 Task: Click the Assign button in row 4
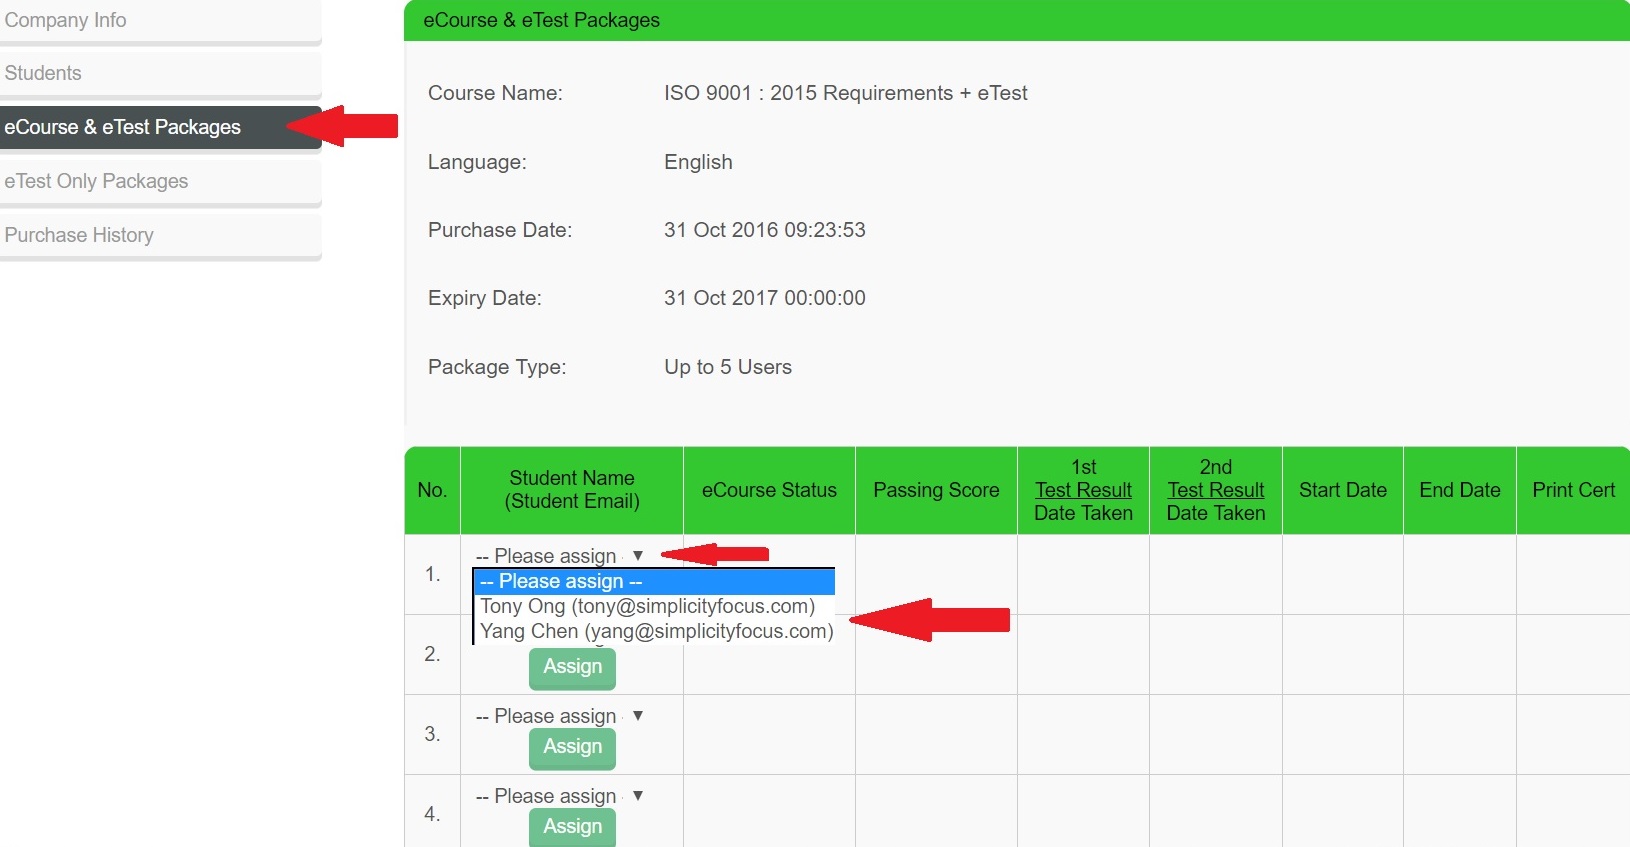pos(572,827)
